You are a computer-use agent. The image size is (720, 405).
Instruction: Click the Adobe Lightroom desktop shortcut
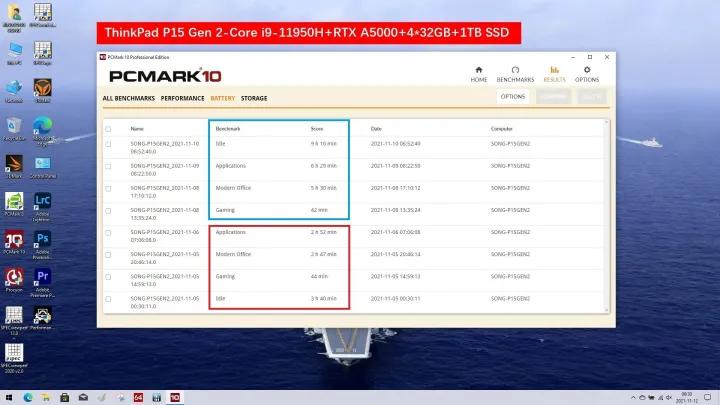click(x=43, y=207)
